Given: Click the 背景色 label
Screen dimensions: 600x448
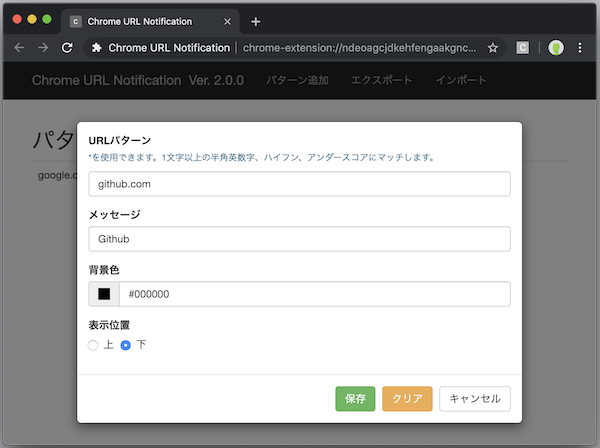Looking at the screenshot, I should pyautogui.click(x=104, y=270).
